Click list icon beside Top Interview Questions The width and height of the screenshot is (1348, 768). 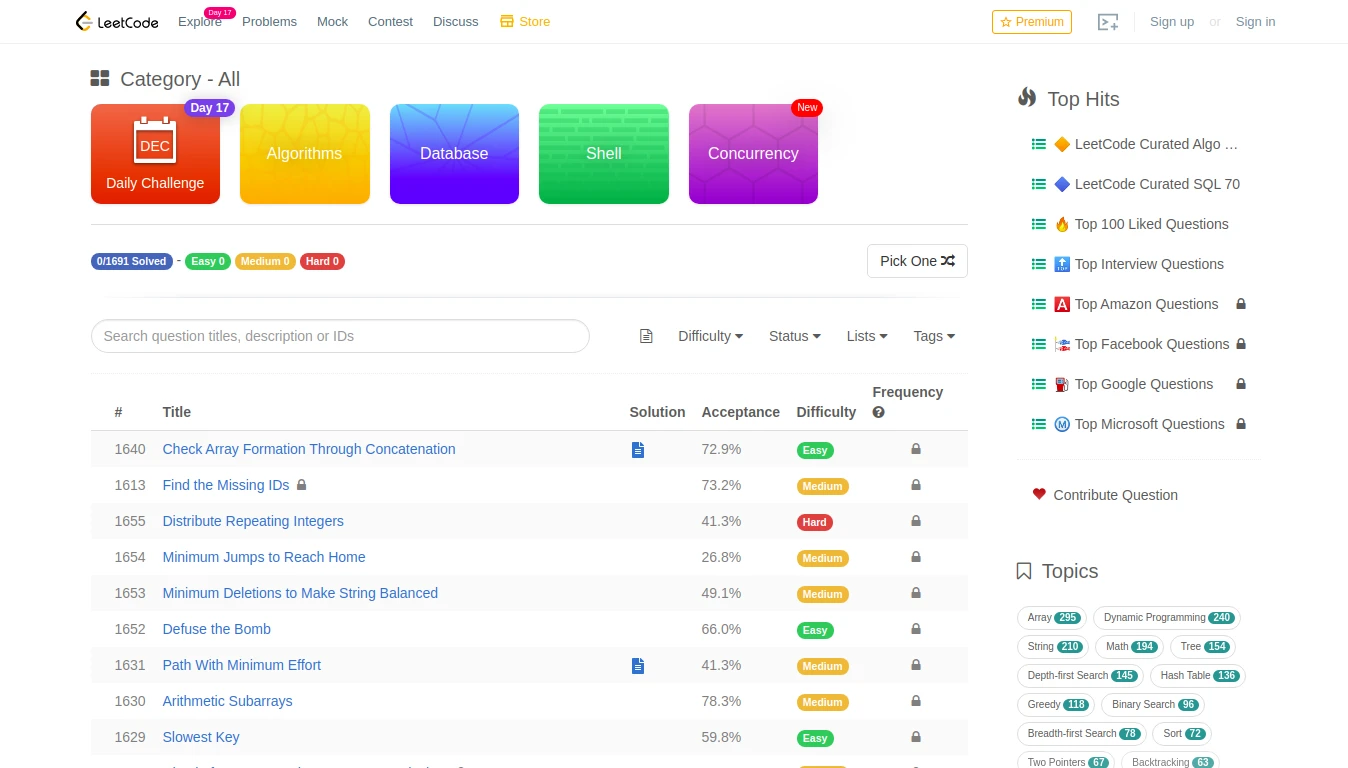tap(1039, 264)
